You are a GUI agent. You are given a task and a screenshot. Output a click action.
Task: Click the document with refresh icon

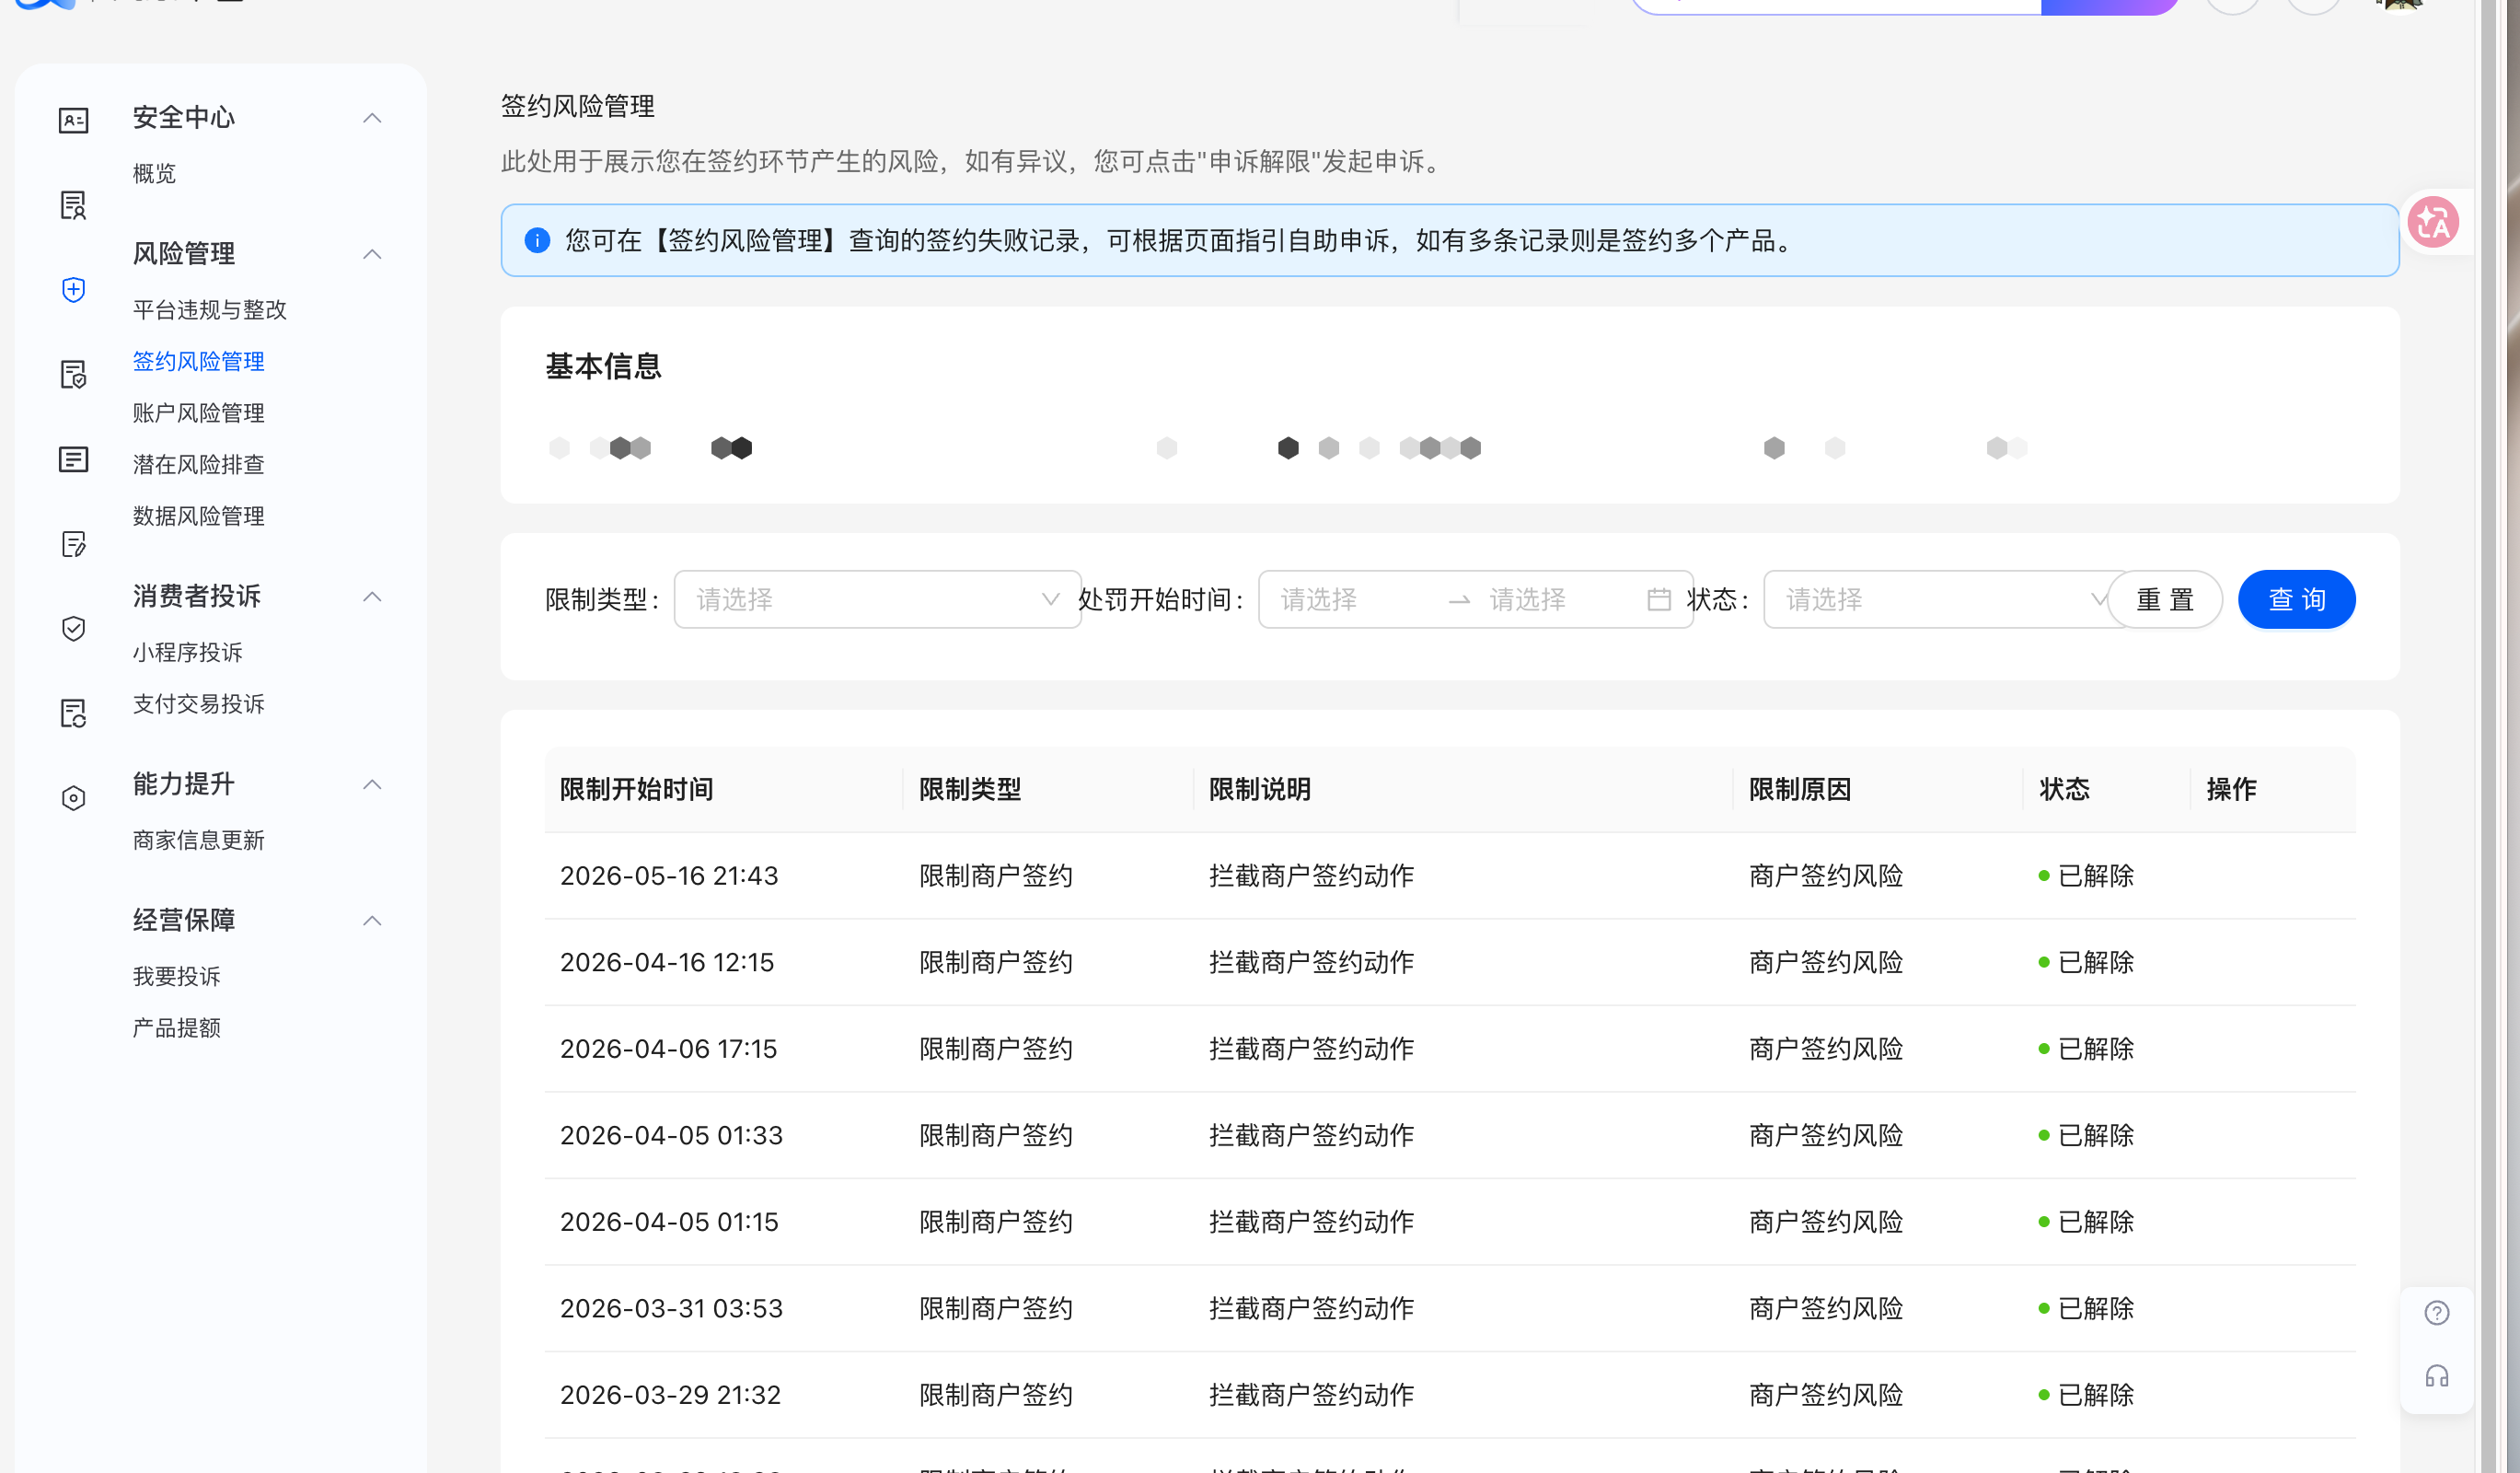(73, 713)
